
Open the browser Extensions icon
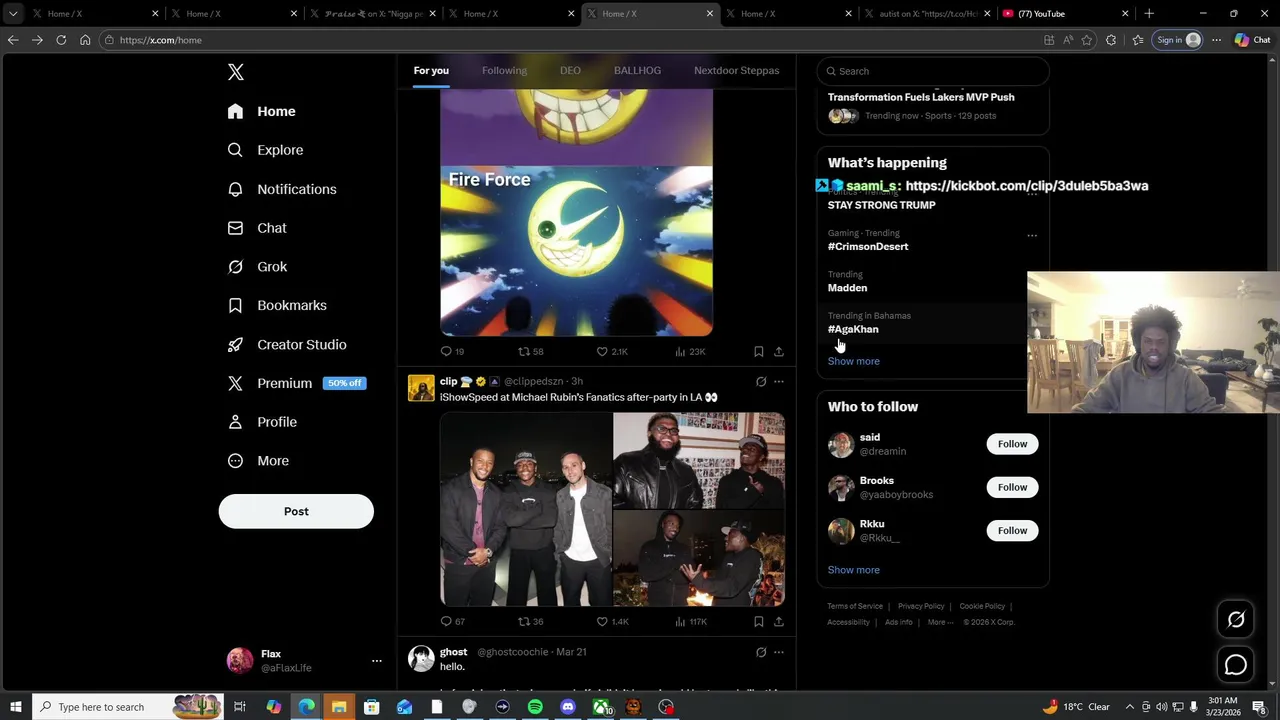[1111, 40]
